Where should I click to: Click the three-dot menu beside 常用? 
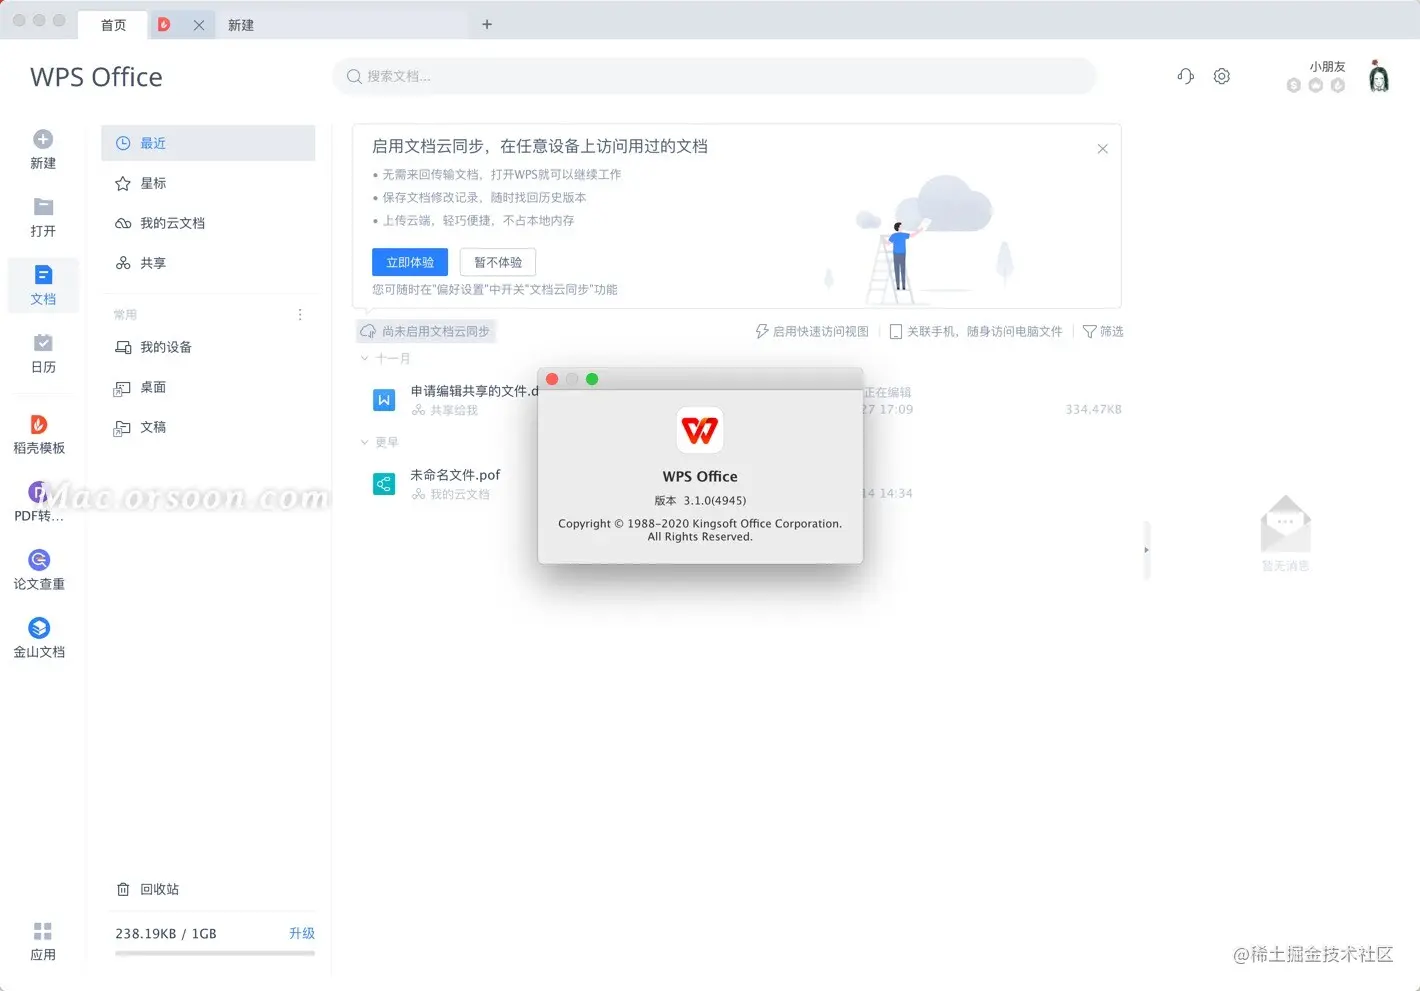pyautogui.click(x=300, y=315)
